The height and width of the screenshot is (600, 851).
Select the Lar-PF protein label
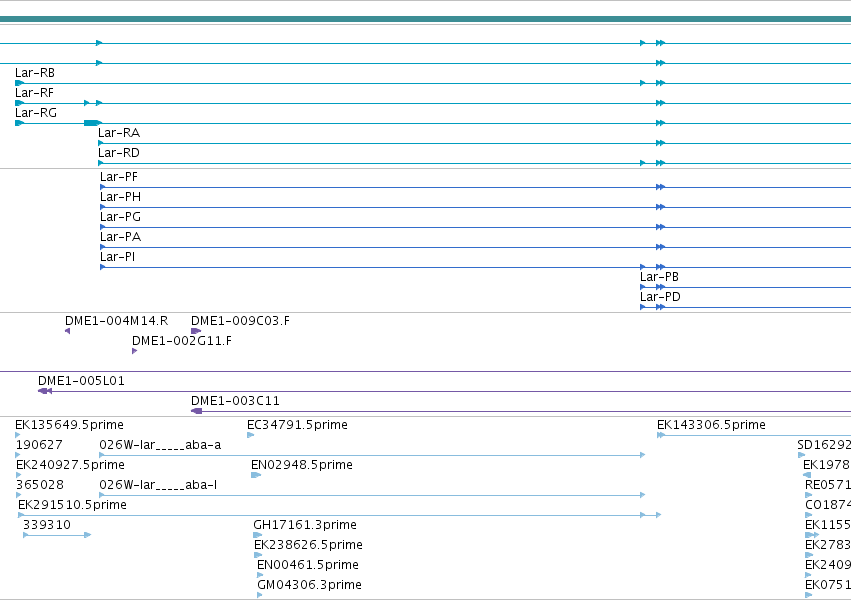(x=119, y=177)
